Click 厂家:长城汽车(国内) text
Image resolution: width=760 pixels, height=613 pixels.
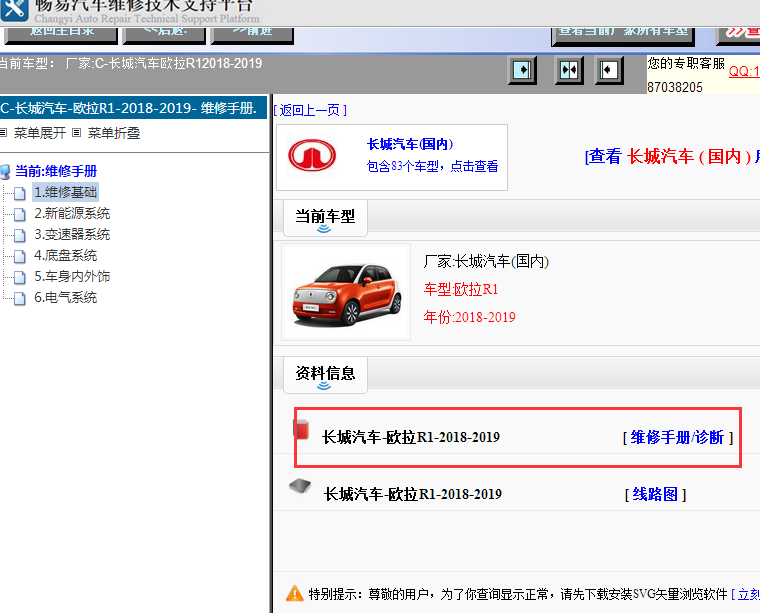point(486,262)
